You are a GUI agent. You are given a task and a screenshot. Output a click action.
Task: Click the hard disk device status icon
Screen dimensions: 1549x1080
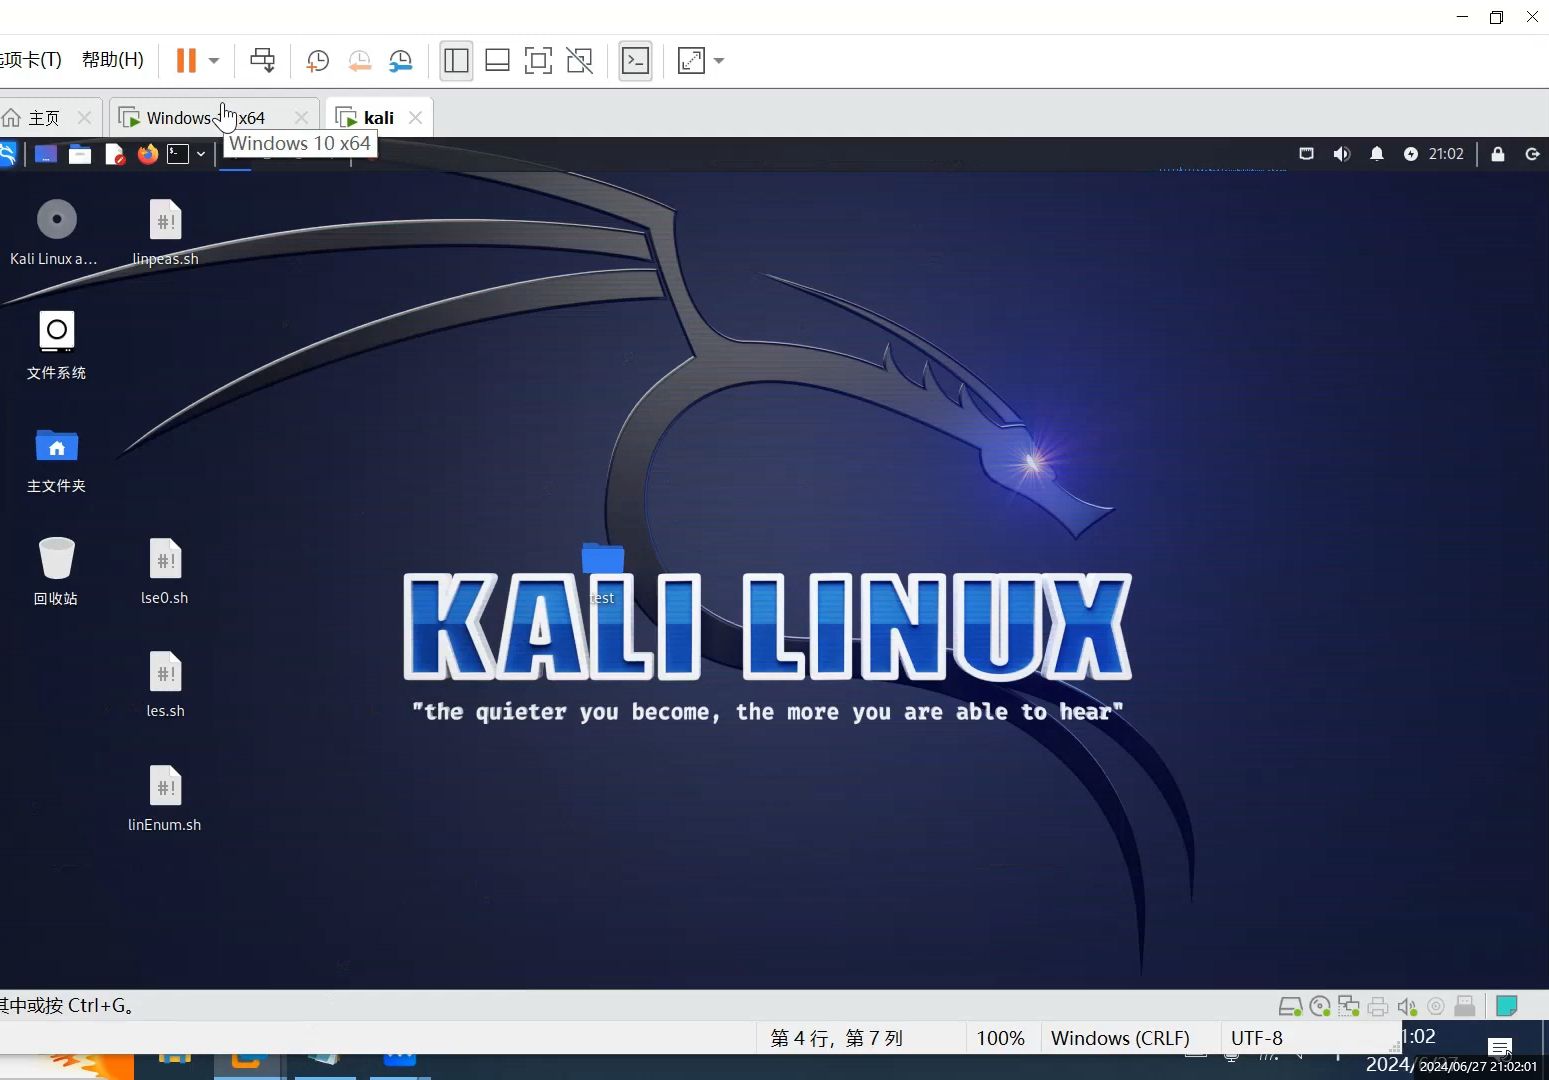click(1291, 1006)
